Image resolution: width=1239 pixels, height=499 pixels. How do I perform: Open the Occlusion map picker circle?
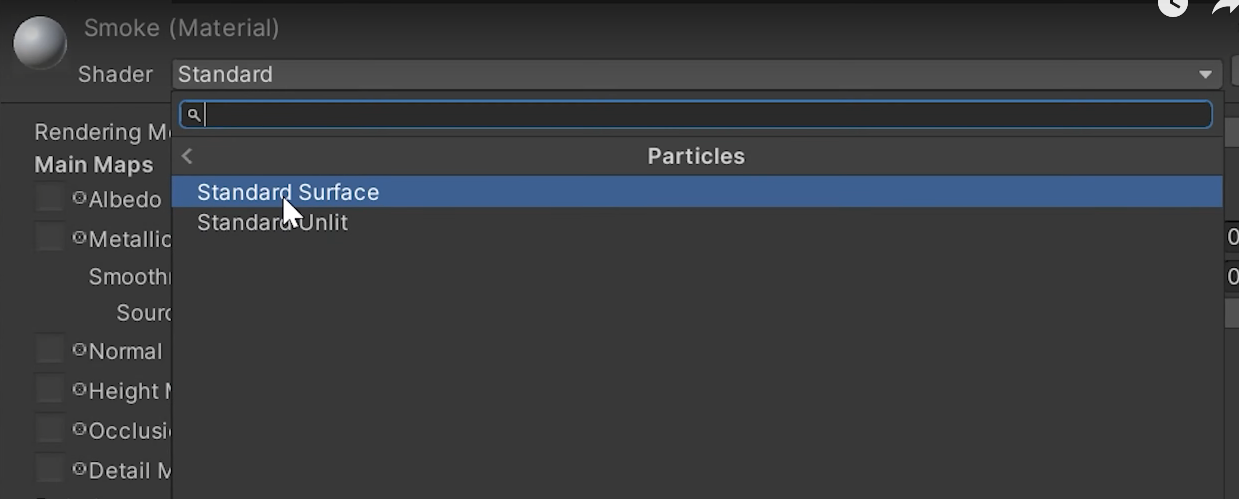point(80,430)
